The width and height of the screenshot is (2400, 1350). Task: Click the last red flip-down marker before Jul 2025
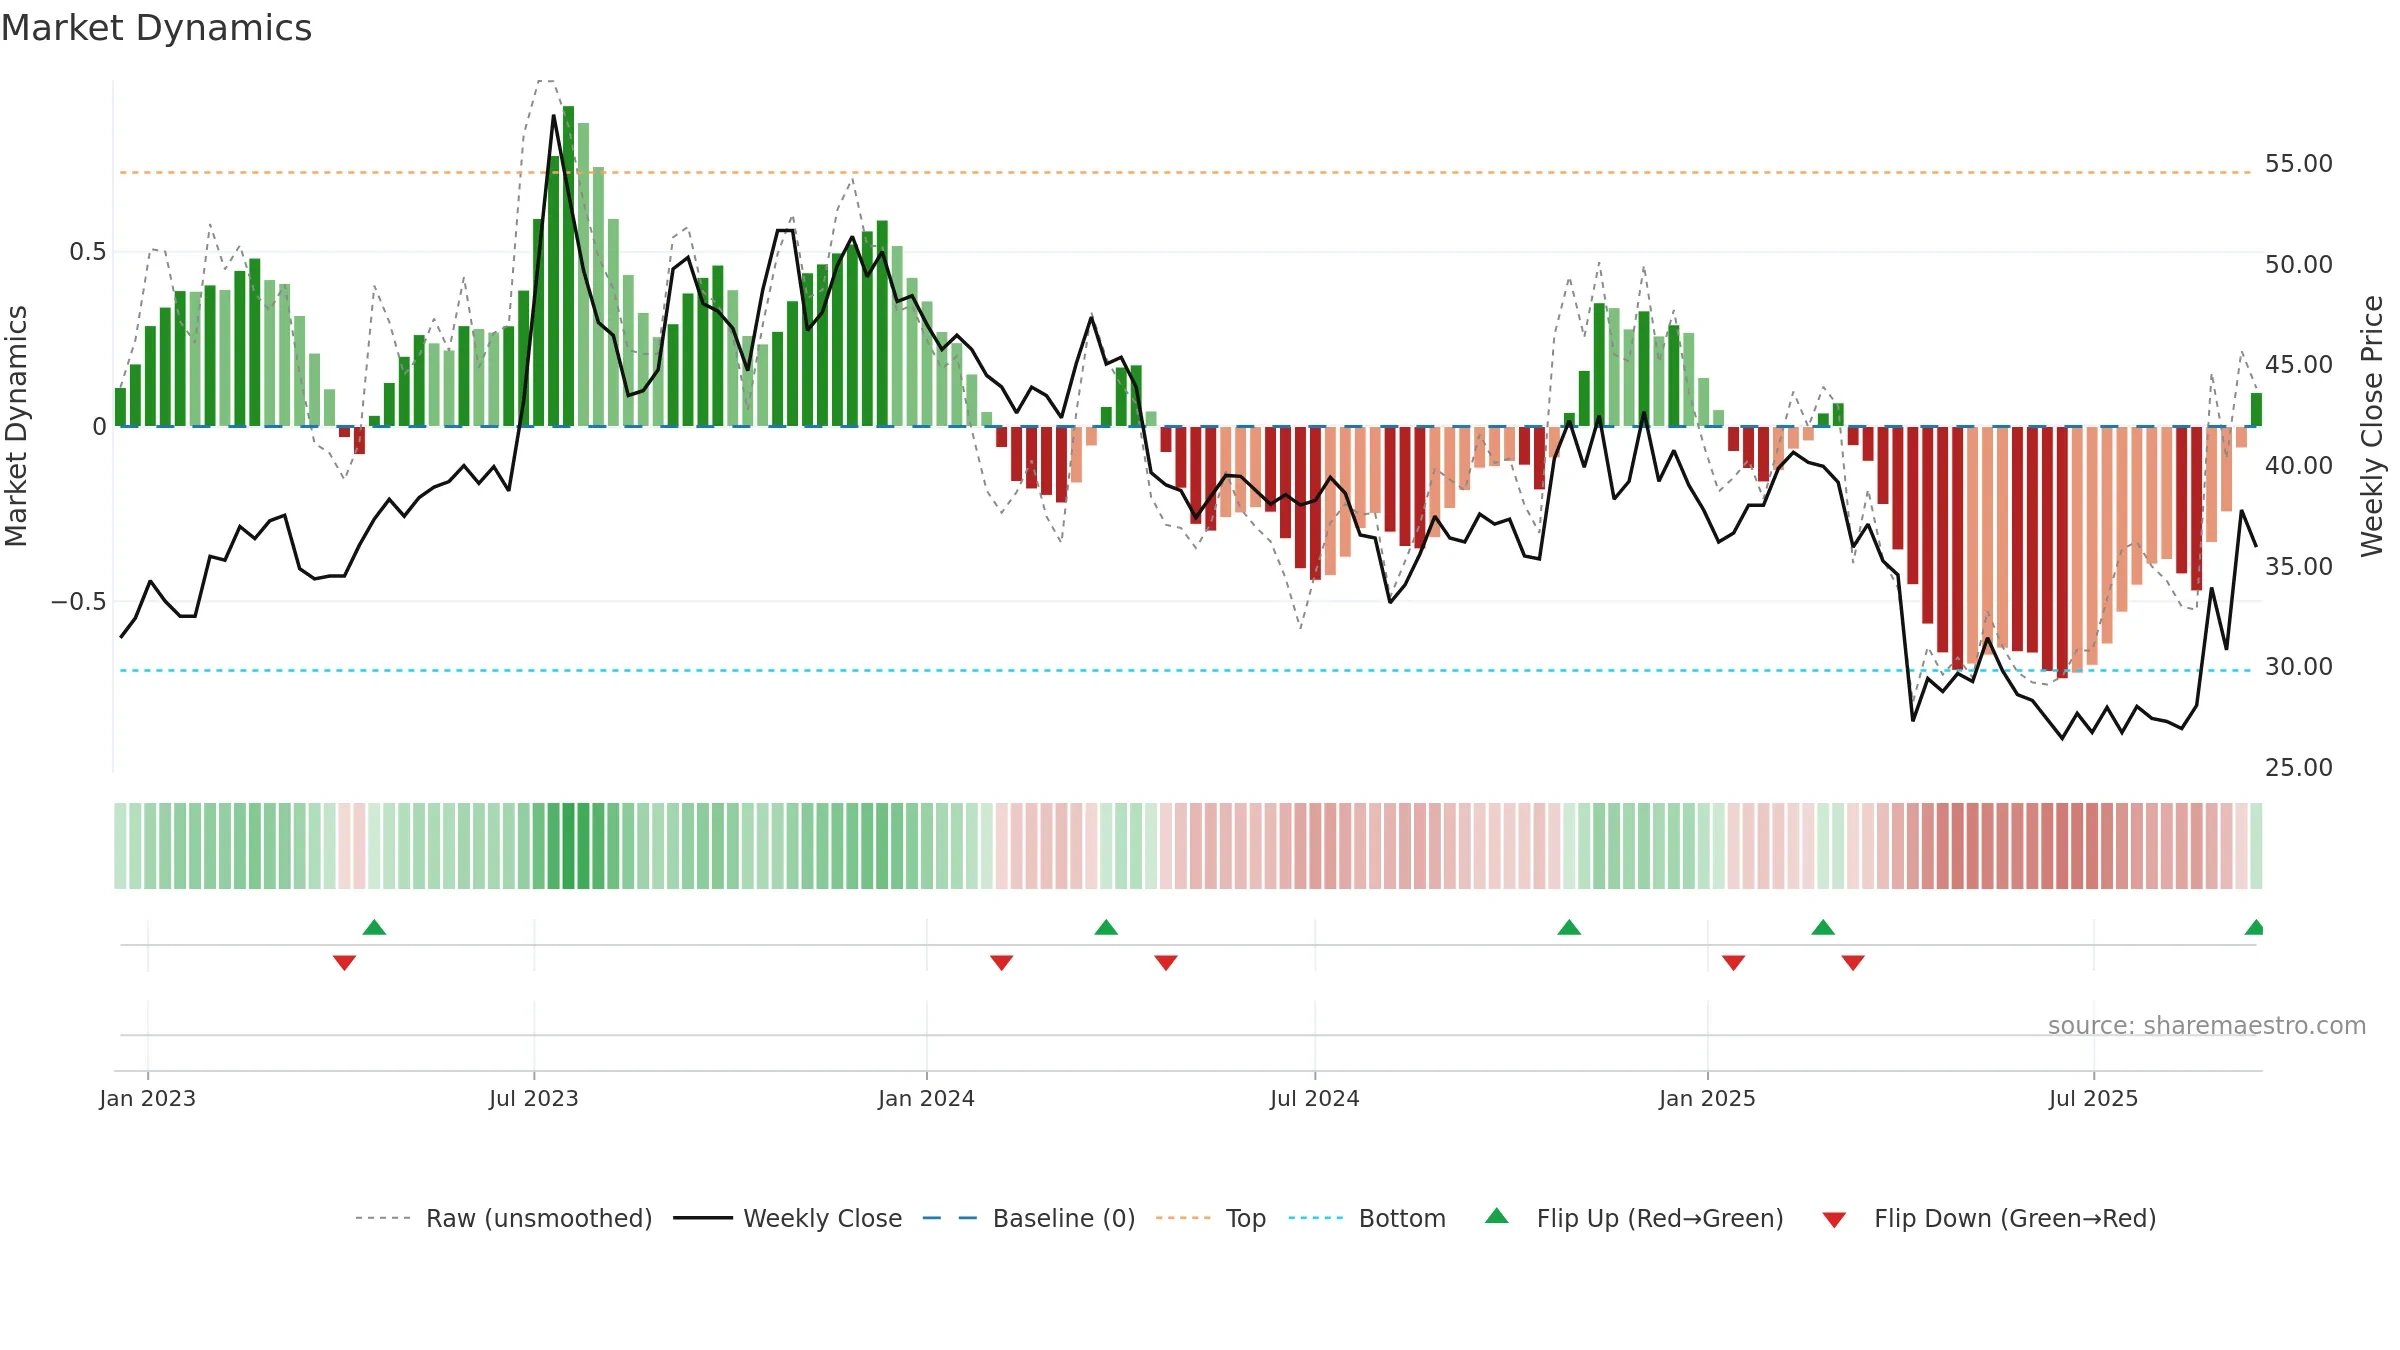tap(1853, 962)
